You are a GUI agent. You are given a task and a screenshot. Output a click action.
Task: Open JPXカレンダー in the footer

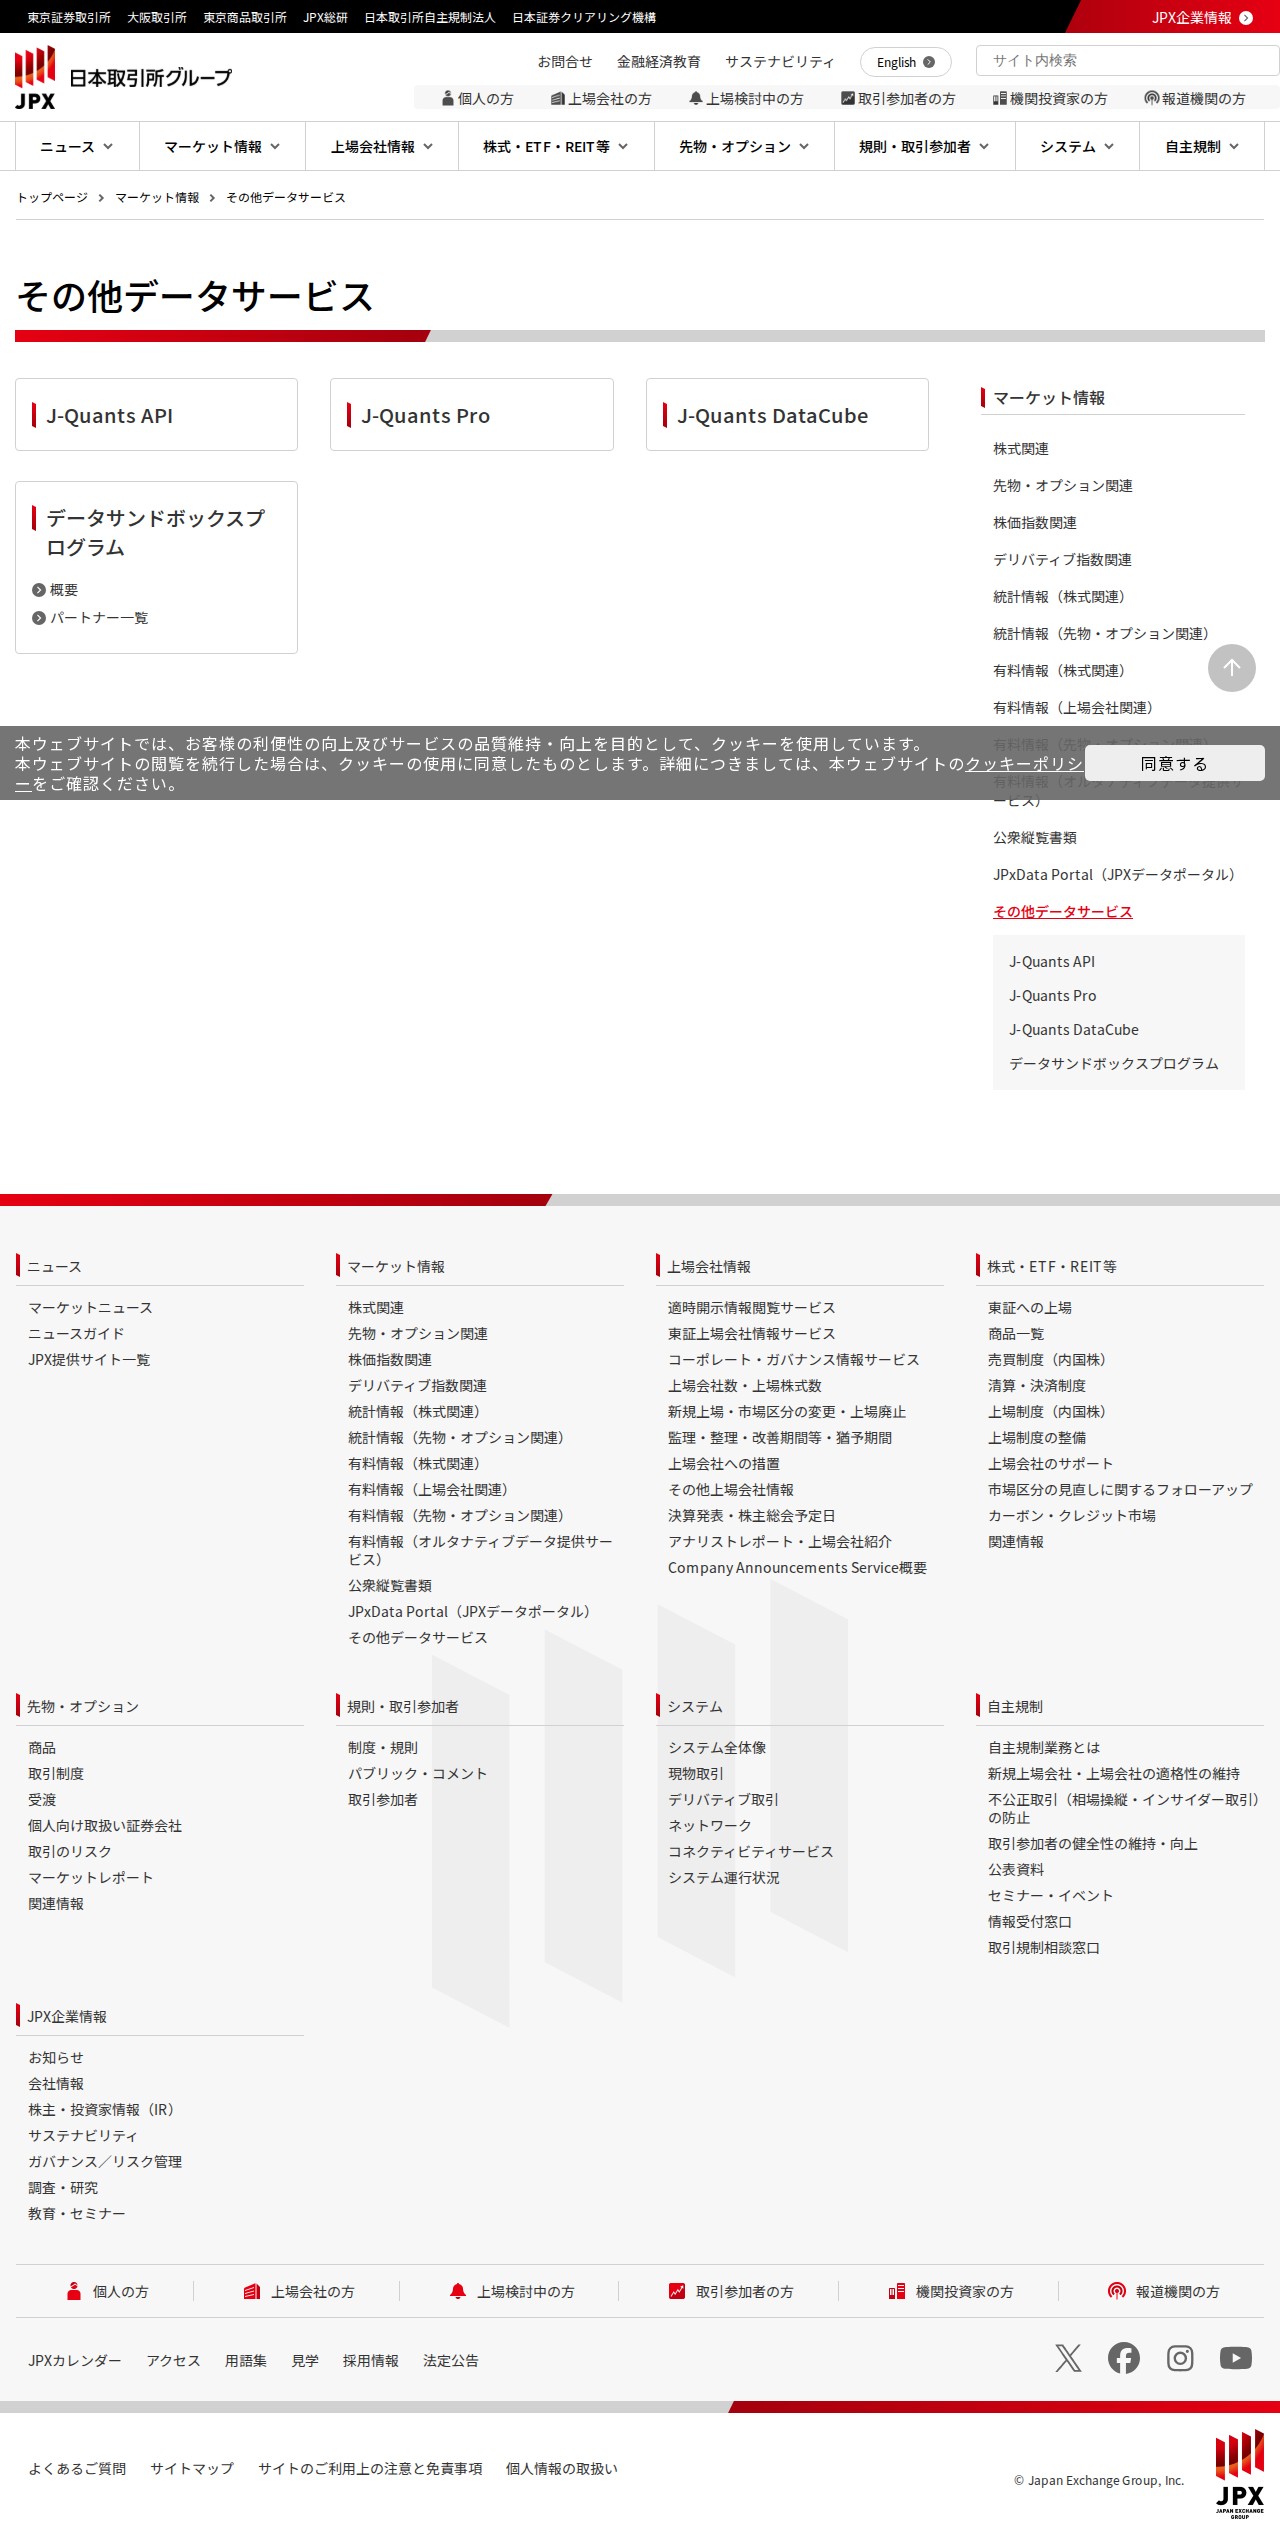[x=75, y=2361]
